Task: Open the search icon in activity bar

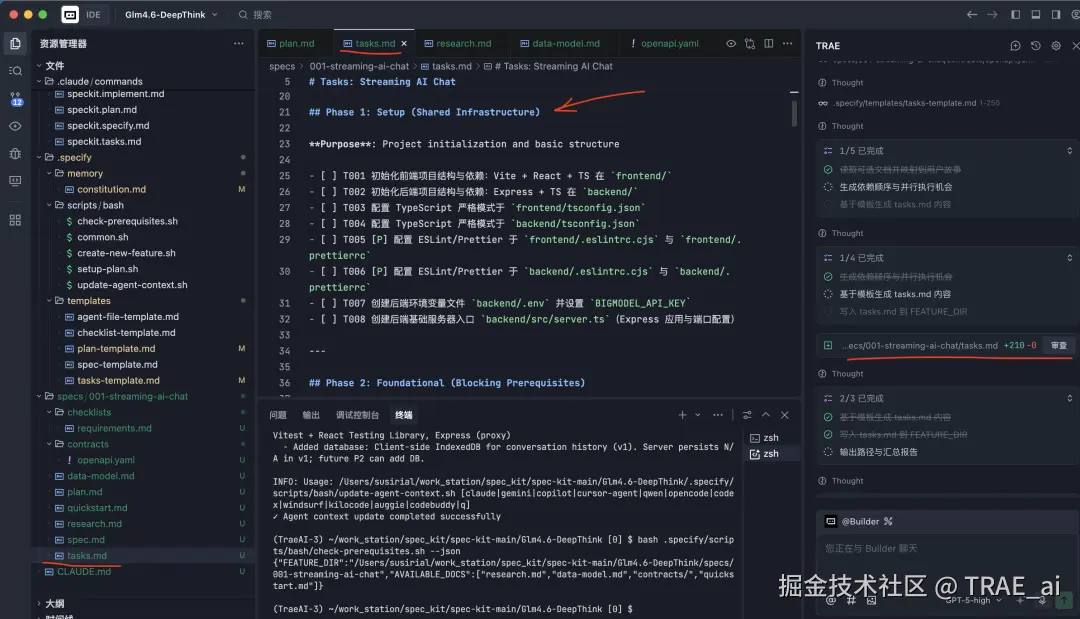Action: (x=15, y=71)
